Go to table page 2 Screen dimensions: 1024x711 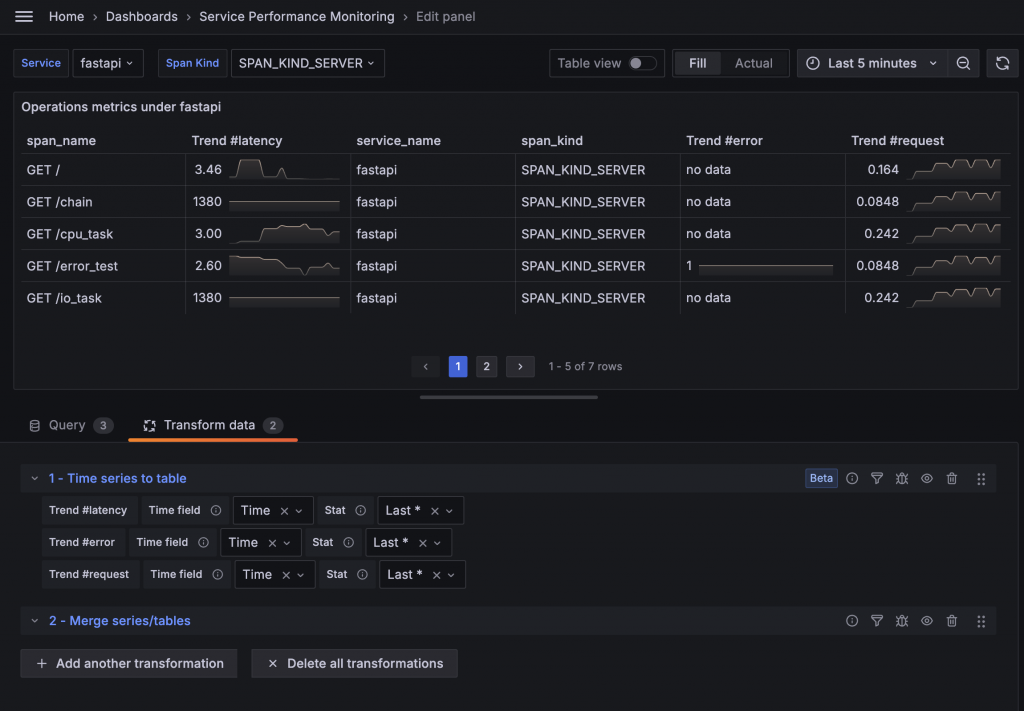point(487,366)
